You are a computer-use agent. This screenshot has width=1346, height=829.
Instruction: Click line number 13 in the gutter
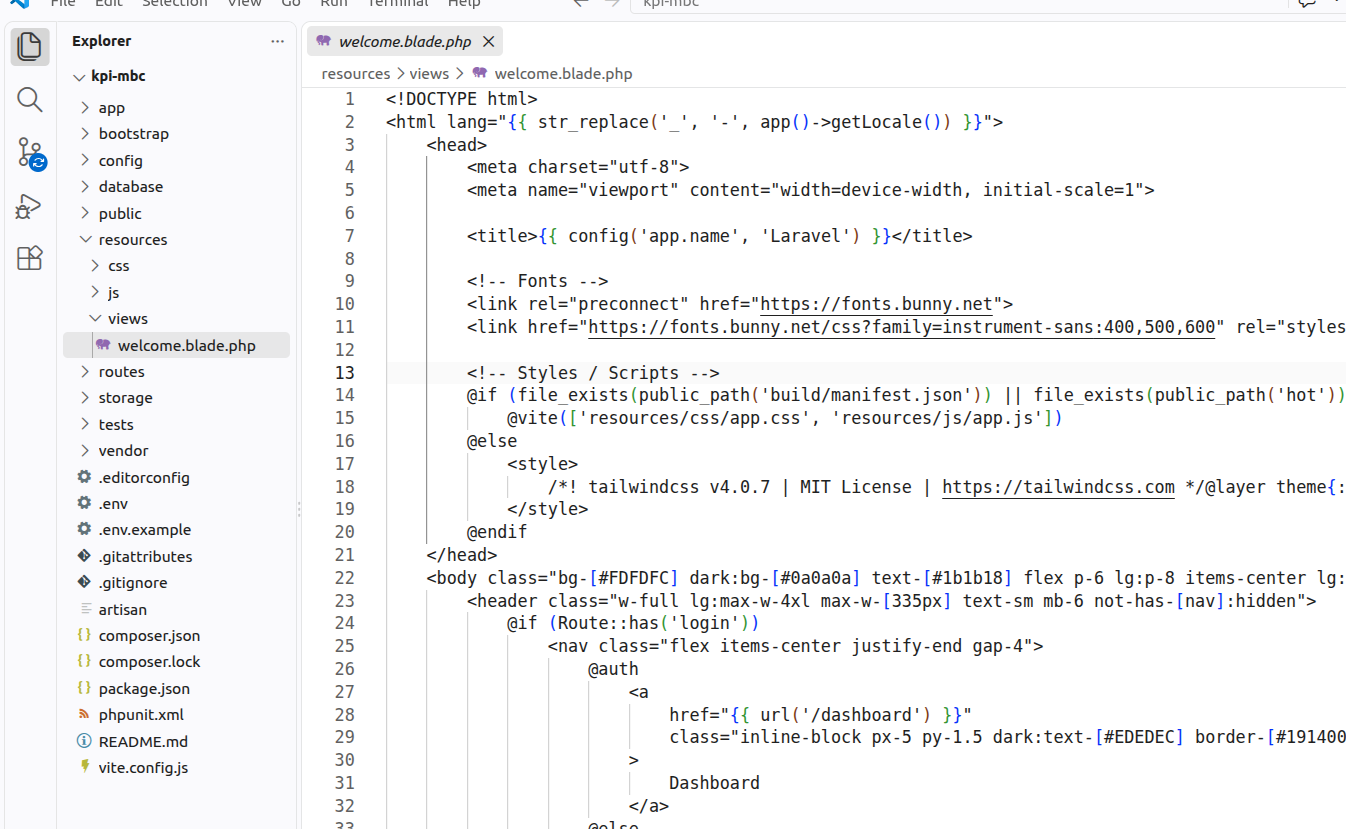tap(344, 373)
